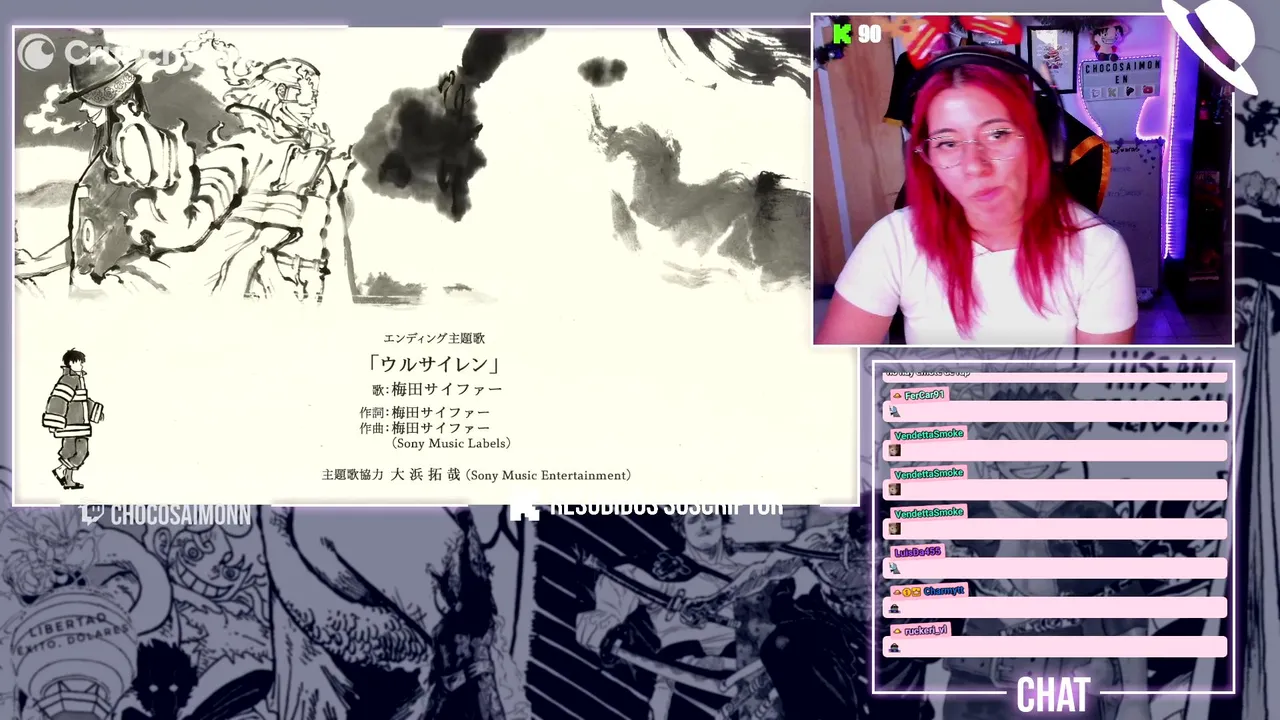
Task: Click the (Sony Music Labels) credit line
Action: point(451,443)
